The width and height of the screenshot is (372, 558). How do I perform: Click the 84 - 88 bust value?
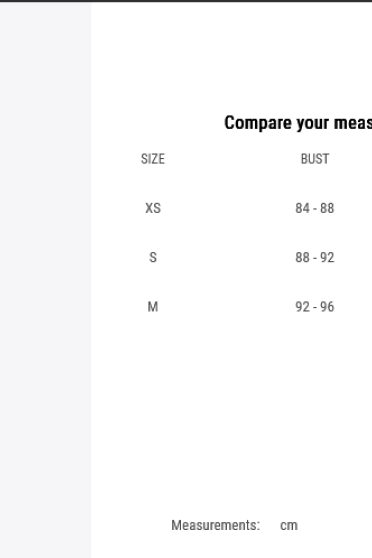point(315,208)
